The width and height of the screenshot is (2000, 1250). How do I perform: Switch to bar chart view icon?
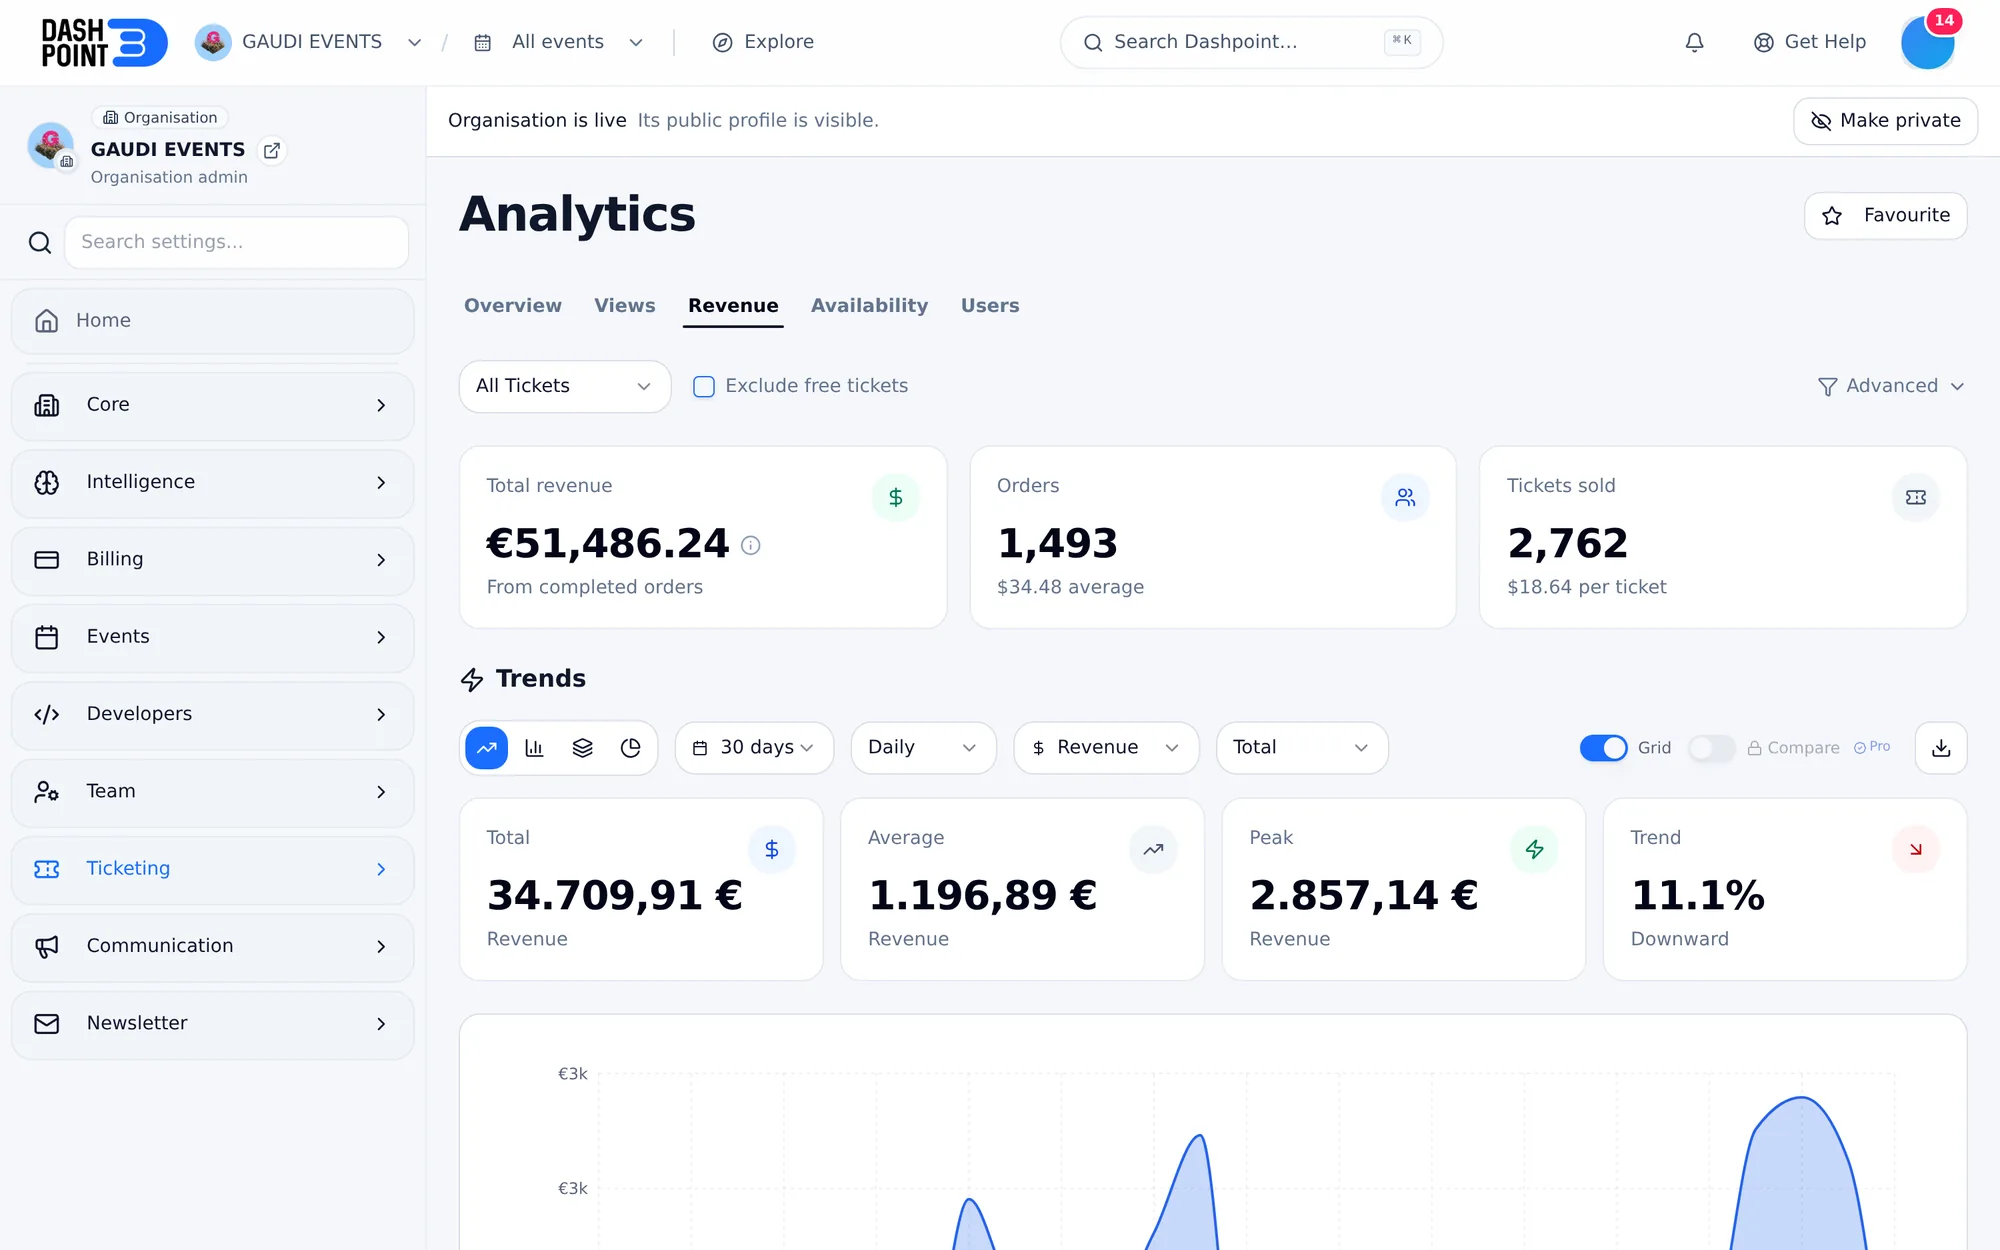coord(535,748)
